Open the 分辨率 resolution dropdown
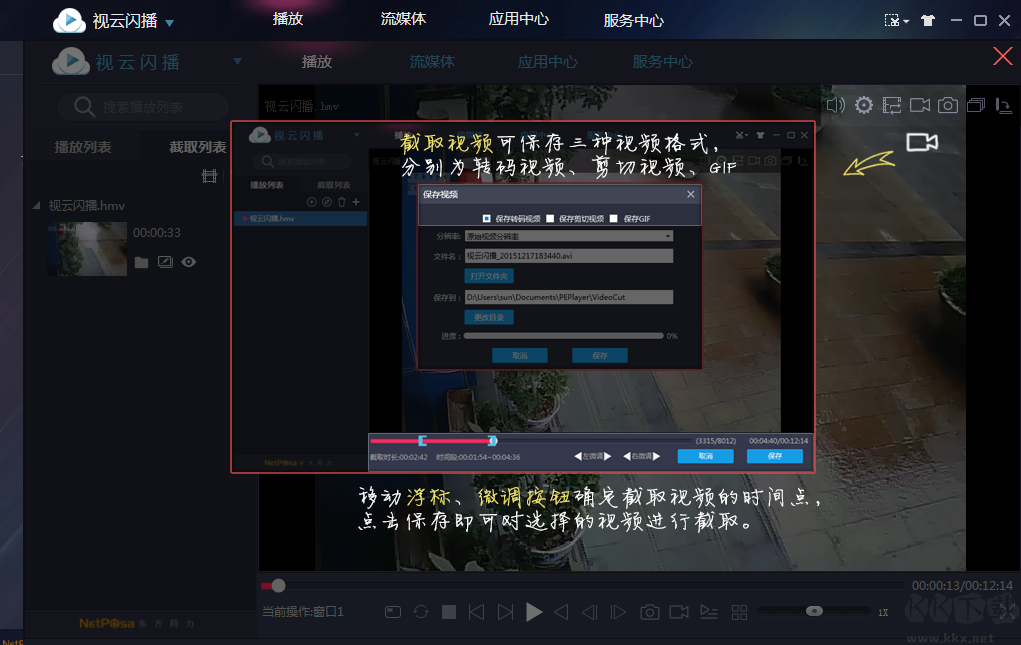Screen dimensions: 1021x645 click(x=668, y=236)
